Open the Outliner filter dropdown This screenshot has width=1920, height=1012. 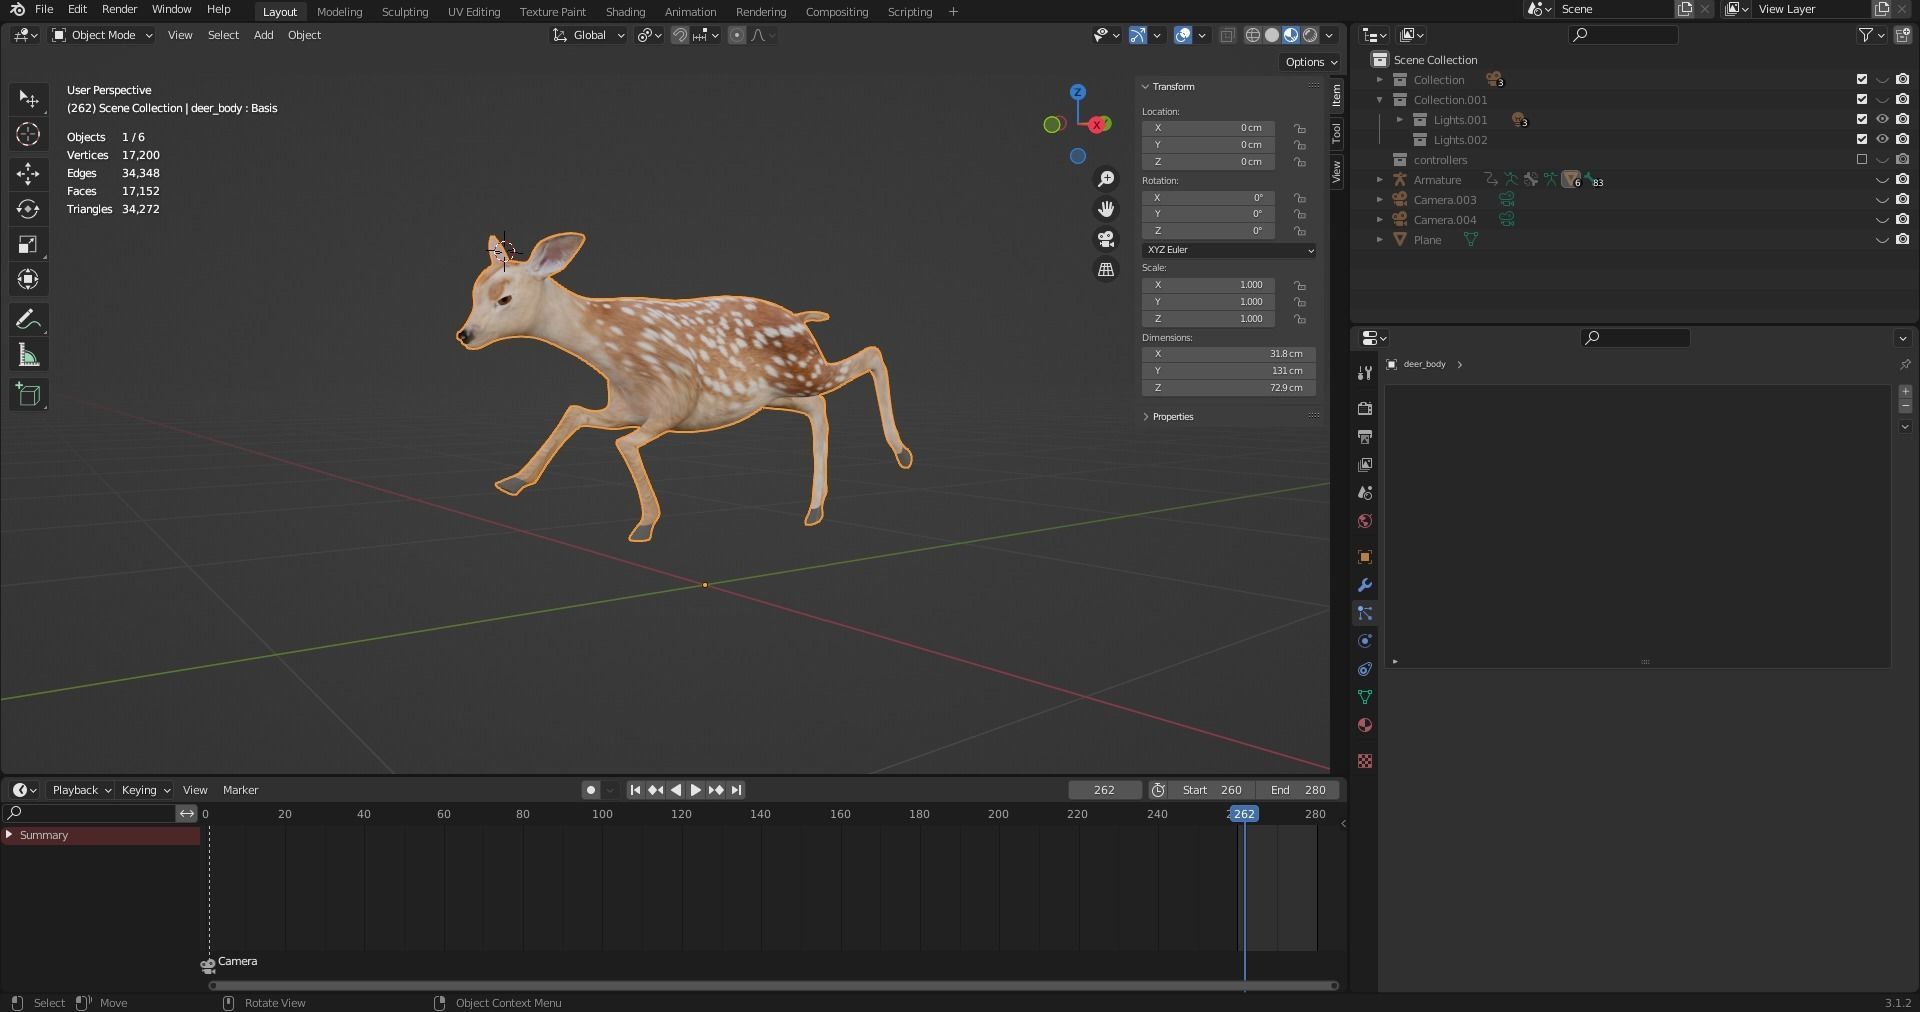(x=1871, y=35)
